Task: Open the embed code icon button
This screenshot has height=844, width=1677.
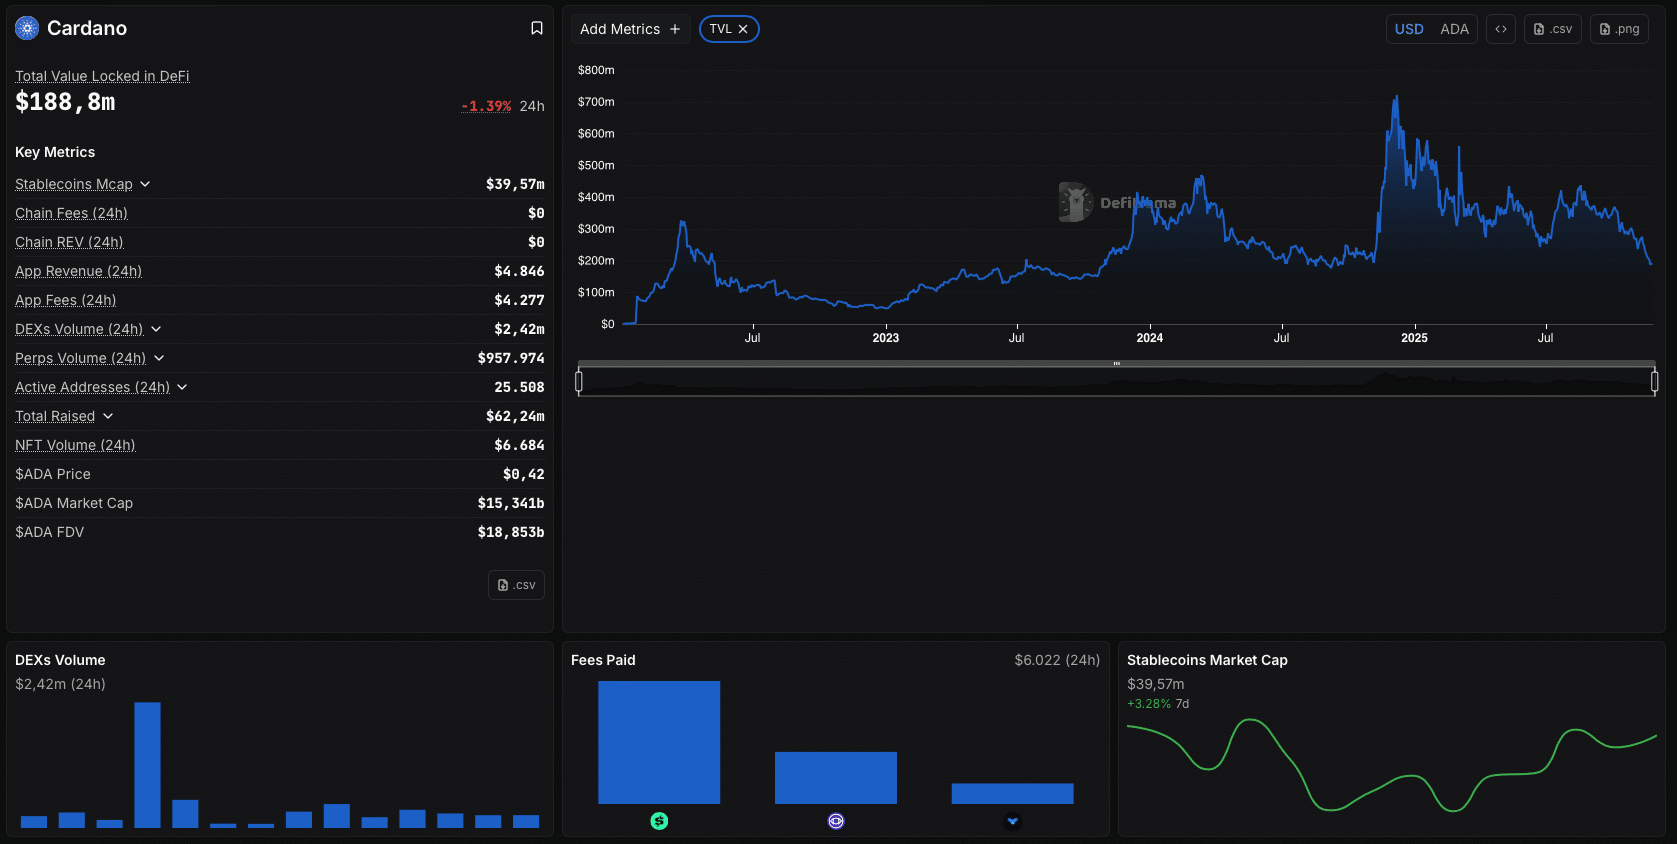Action: [1501, 29]
